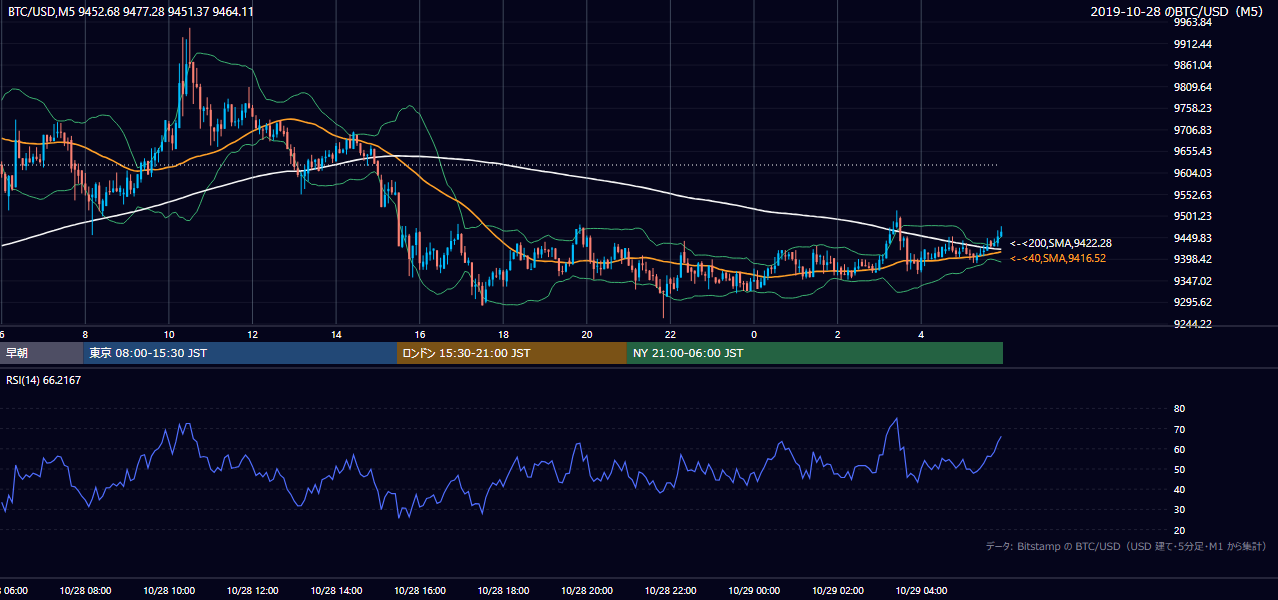Click the 9912.44 price axis label
This screenshot has height=600, width=1278.
(x=1193, y=44)
